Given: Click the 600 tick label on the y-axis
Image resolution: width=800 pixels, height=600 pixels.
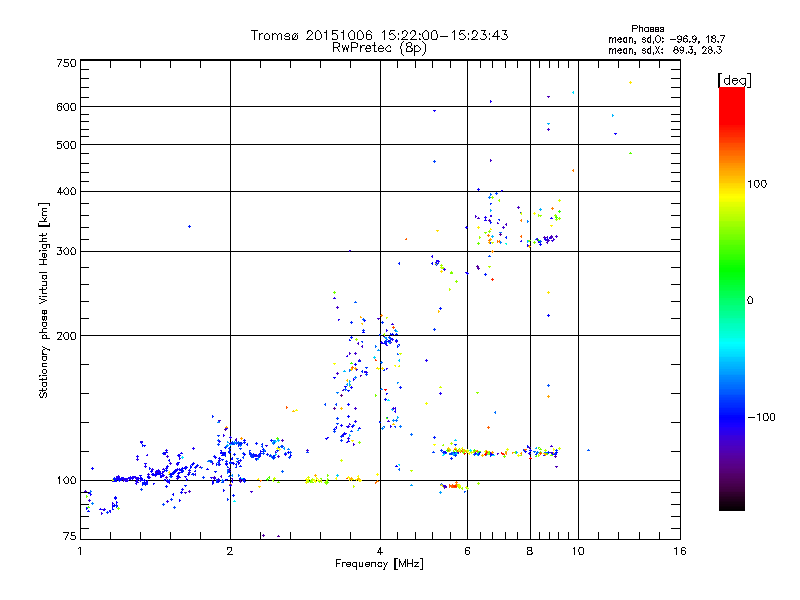Looking at the screenshot, I should click(x=66, y=107).
